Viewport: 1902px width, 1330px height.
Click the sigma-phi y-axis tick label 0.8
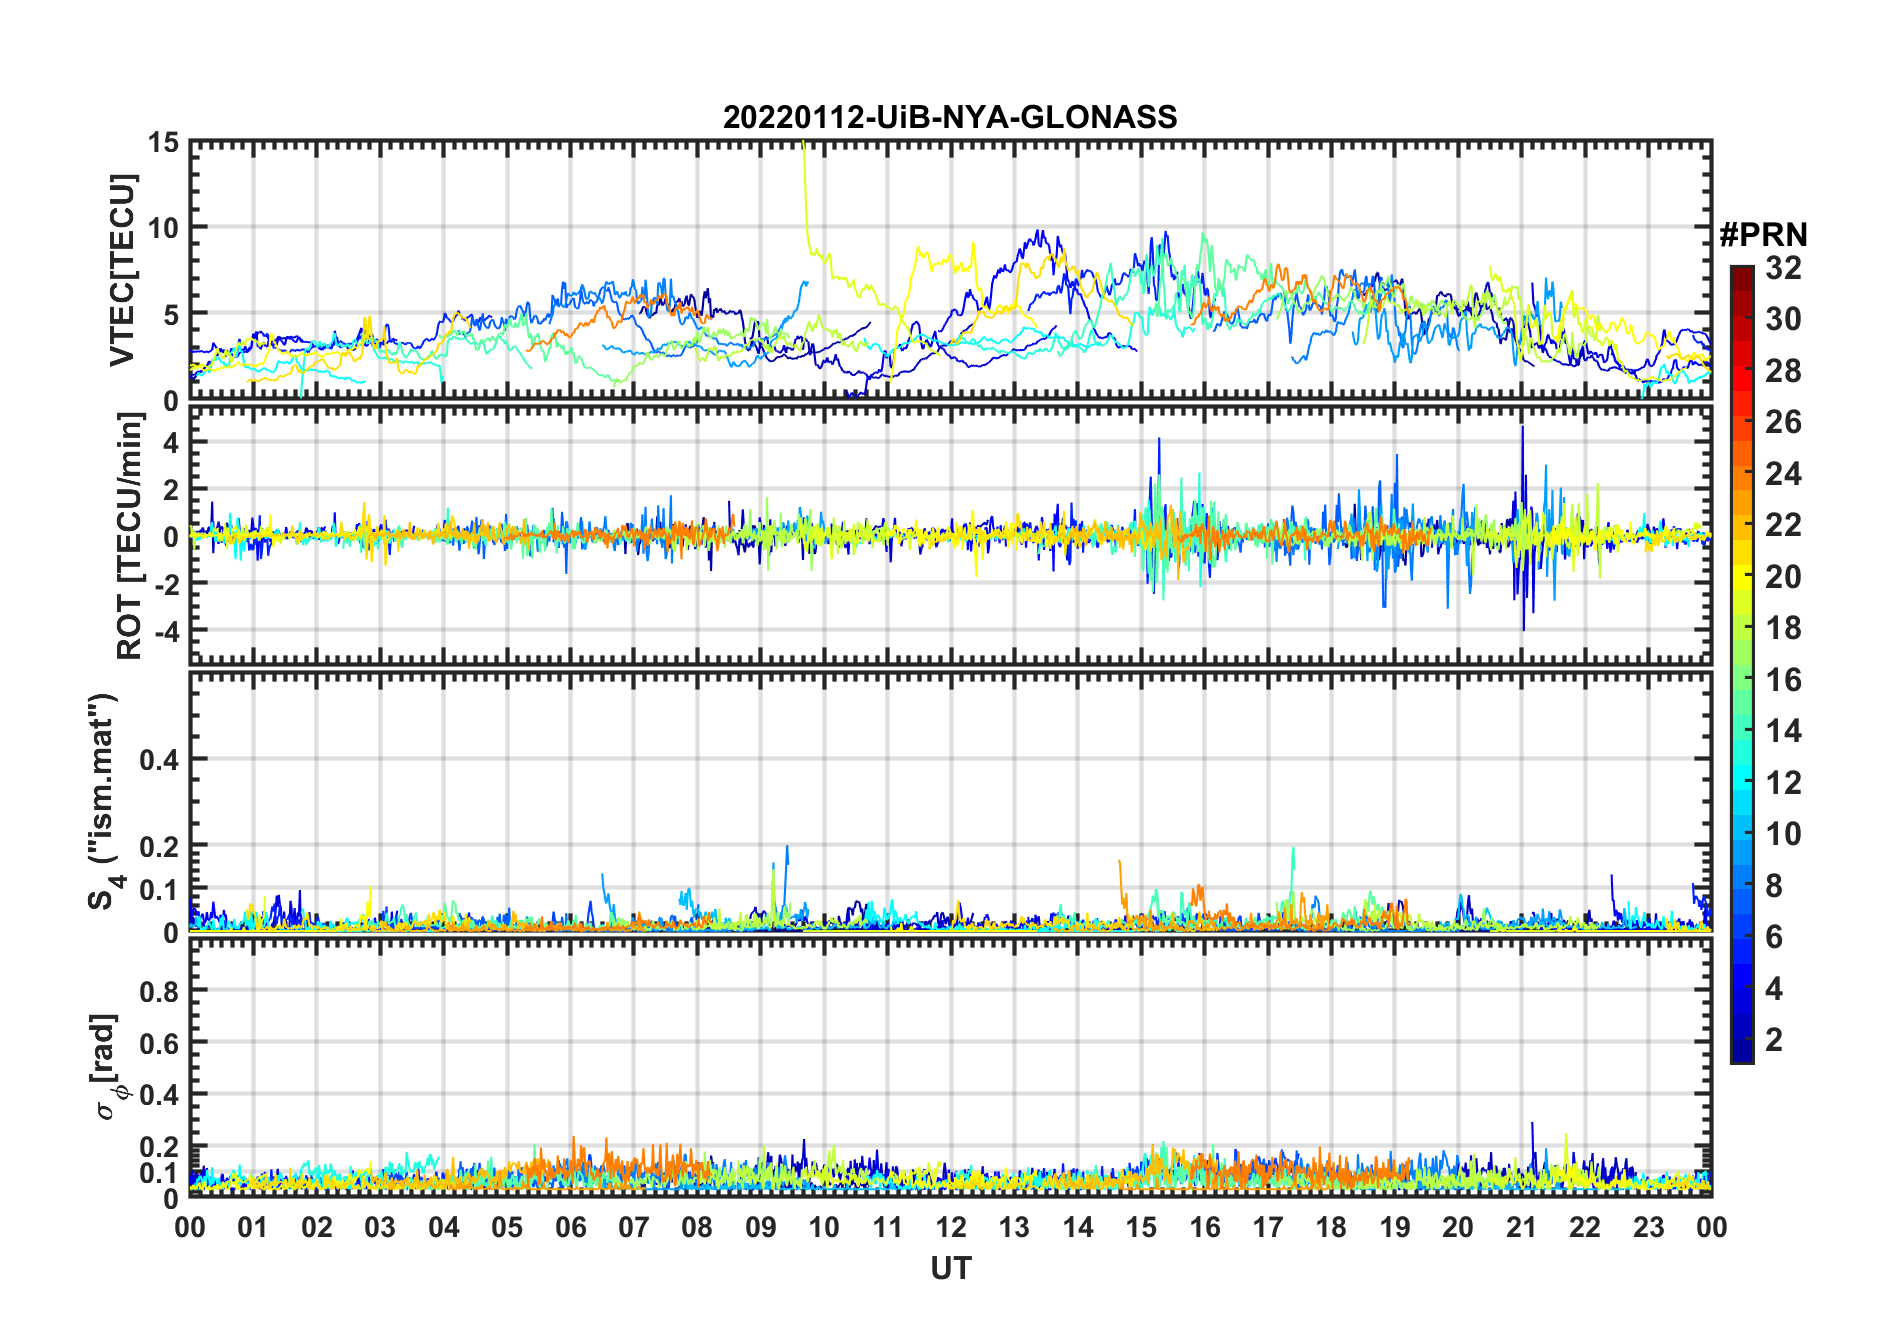(160, 991)
